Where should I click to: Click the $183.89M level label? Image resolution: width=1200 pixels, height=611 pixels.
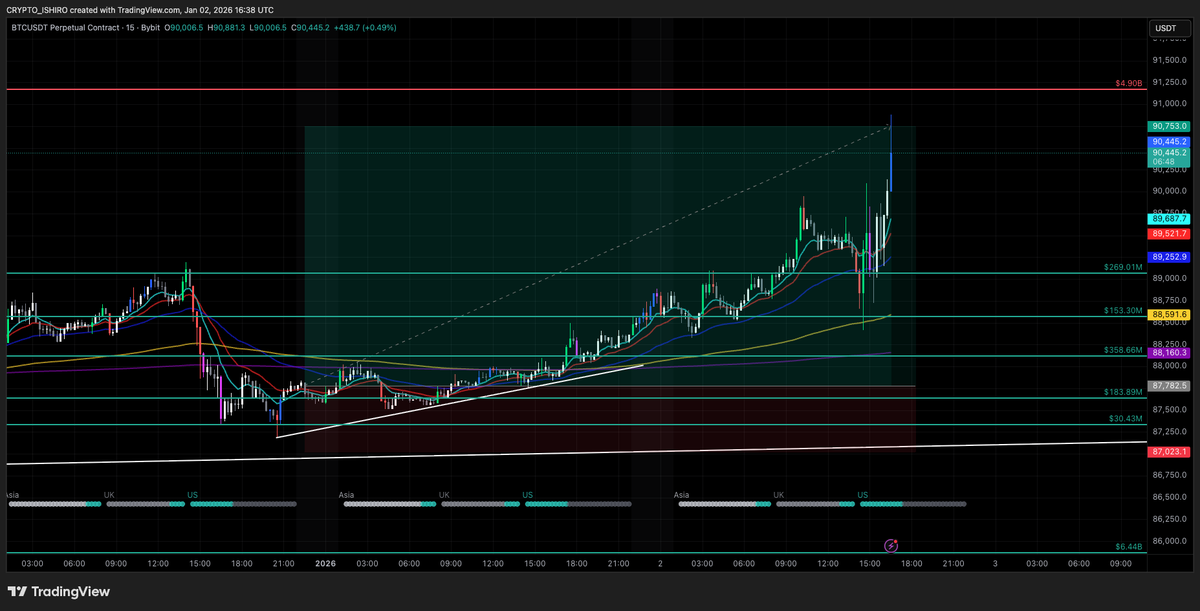[1123, 393]
